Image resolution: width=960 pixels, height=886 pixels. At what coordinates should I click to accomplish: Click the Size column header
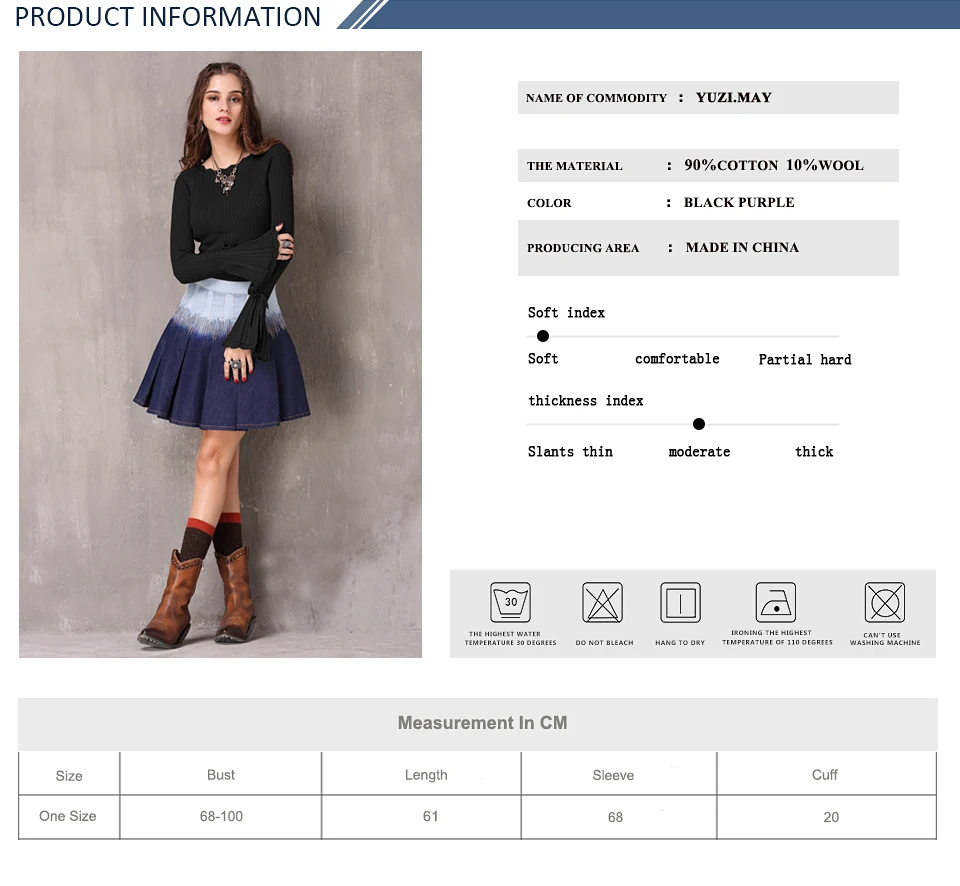click(x=69, y=776)
